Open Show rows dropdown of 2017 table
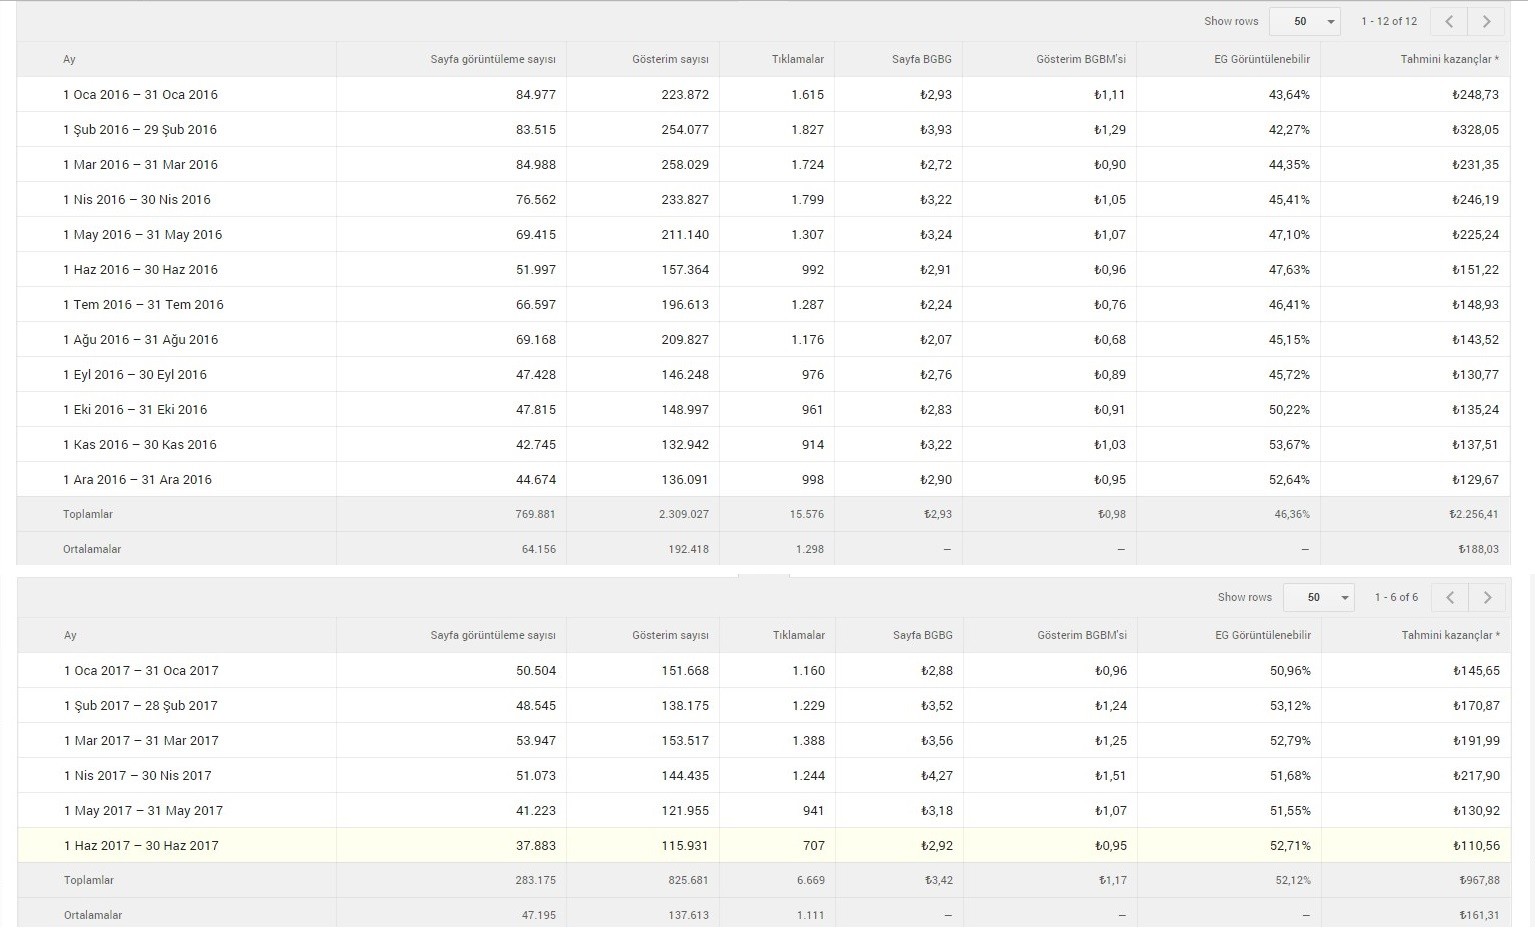This screenshot has width=1535, height=936. click(1318, 597)
